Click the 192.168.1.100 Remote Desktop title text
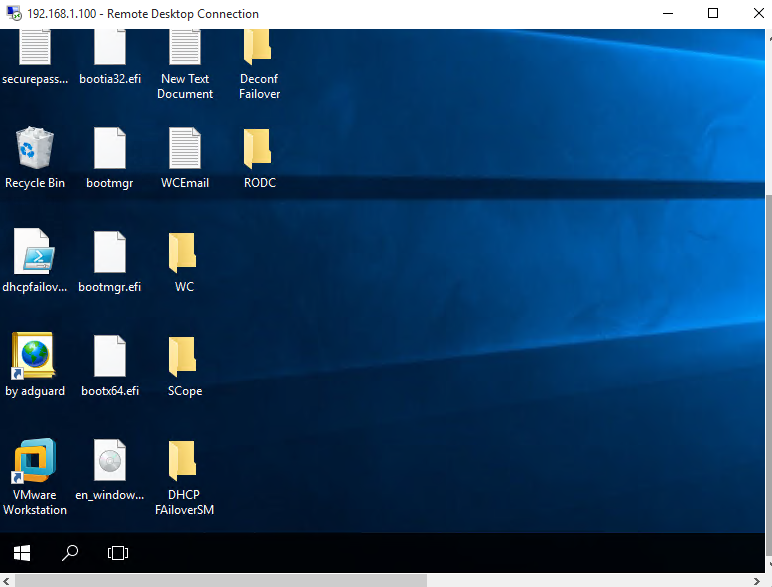 [x=143, y=14]
